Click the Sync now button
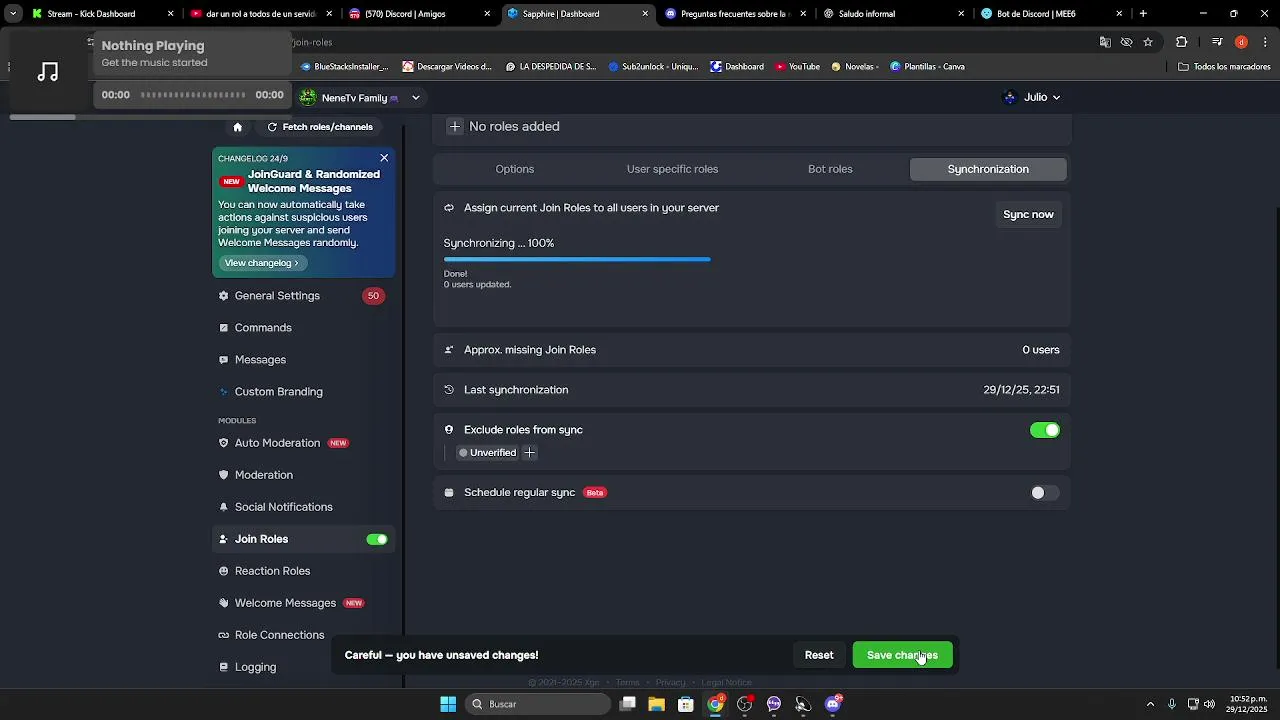 (1028, 214)
